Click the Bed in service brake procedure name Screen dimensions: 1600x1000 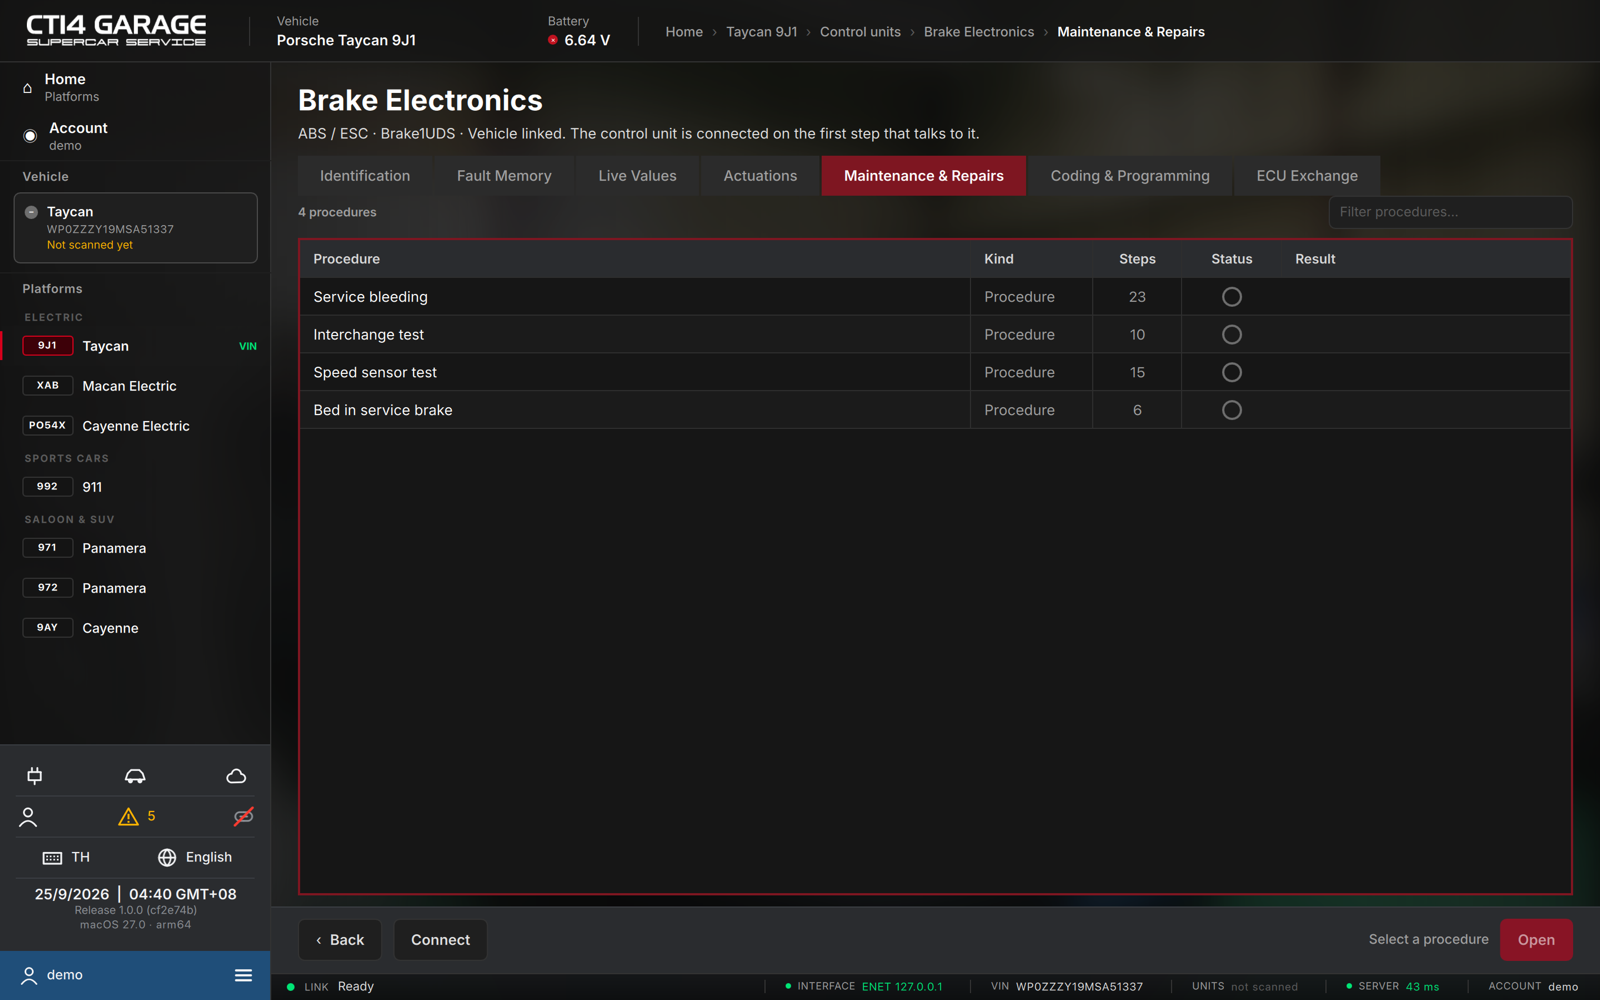click(383, 410)
